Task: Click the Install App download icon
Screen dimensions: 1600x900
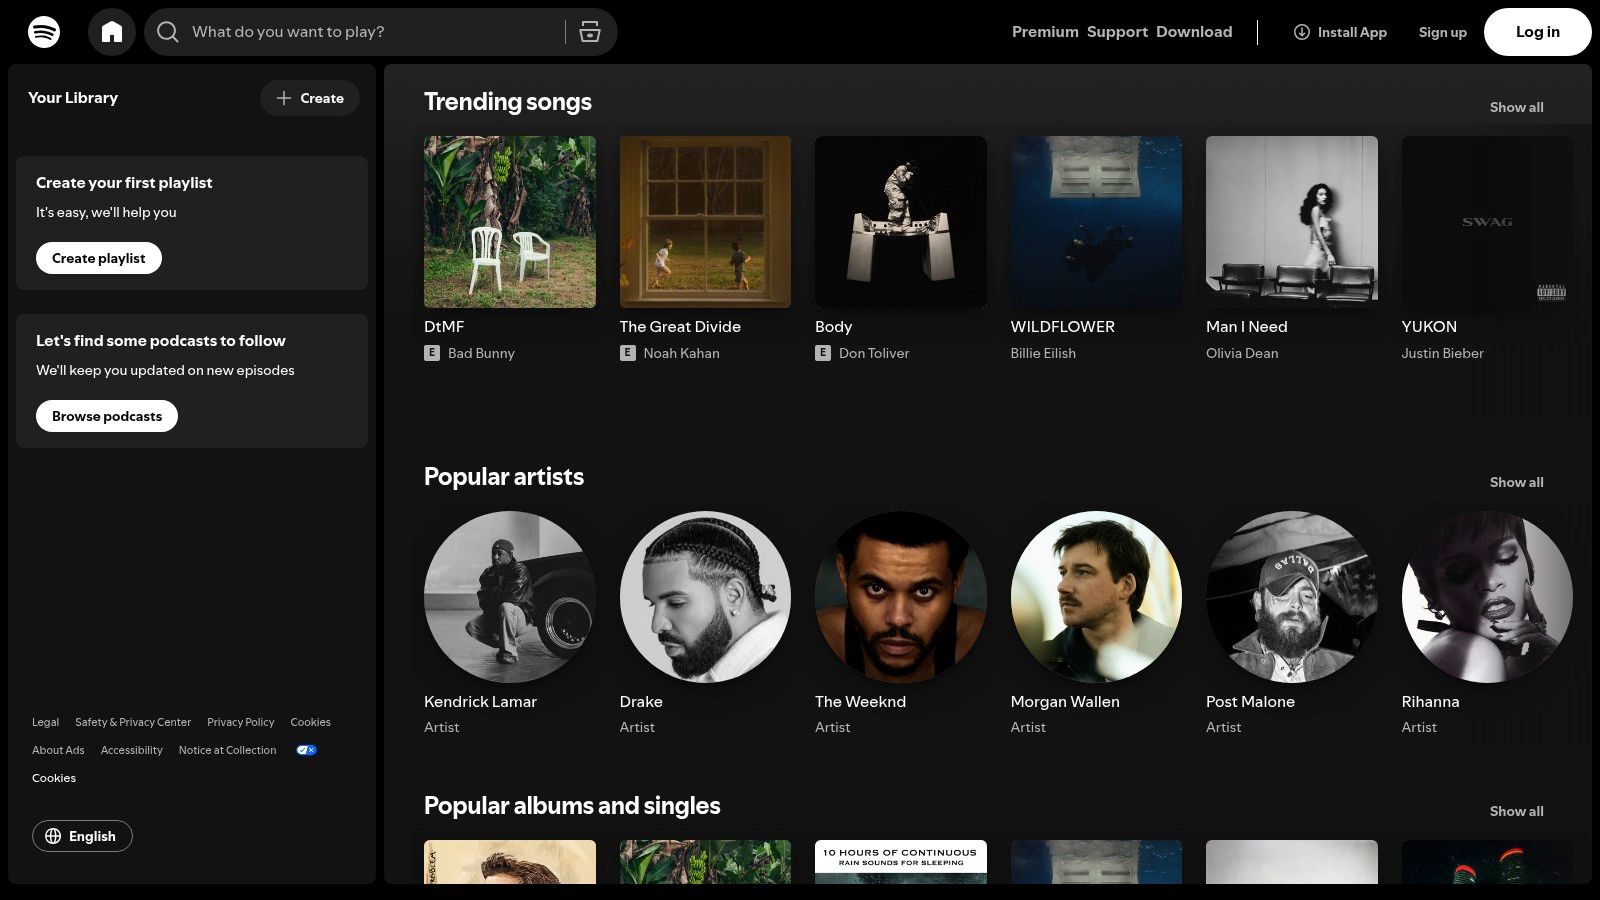Action: [x=1301, y=32]
